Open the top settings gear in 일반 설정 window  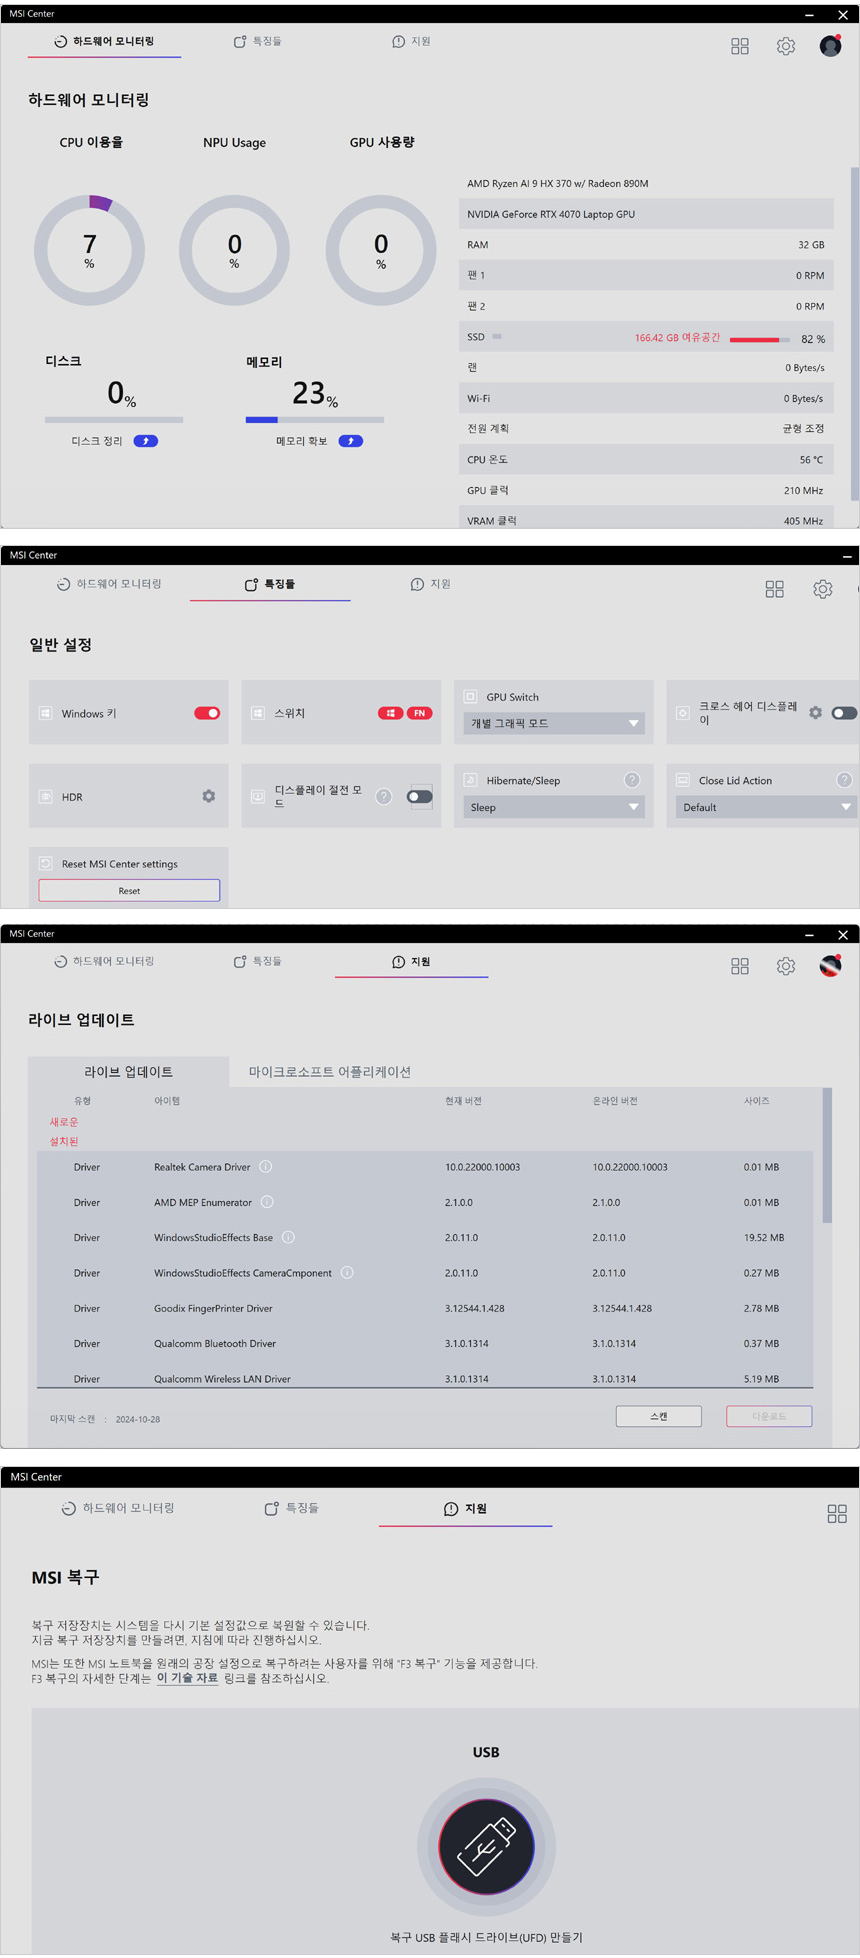(823, 589)
